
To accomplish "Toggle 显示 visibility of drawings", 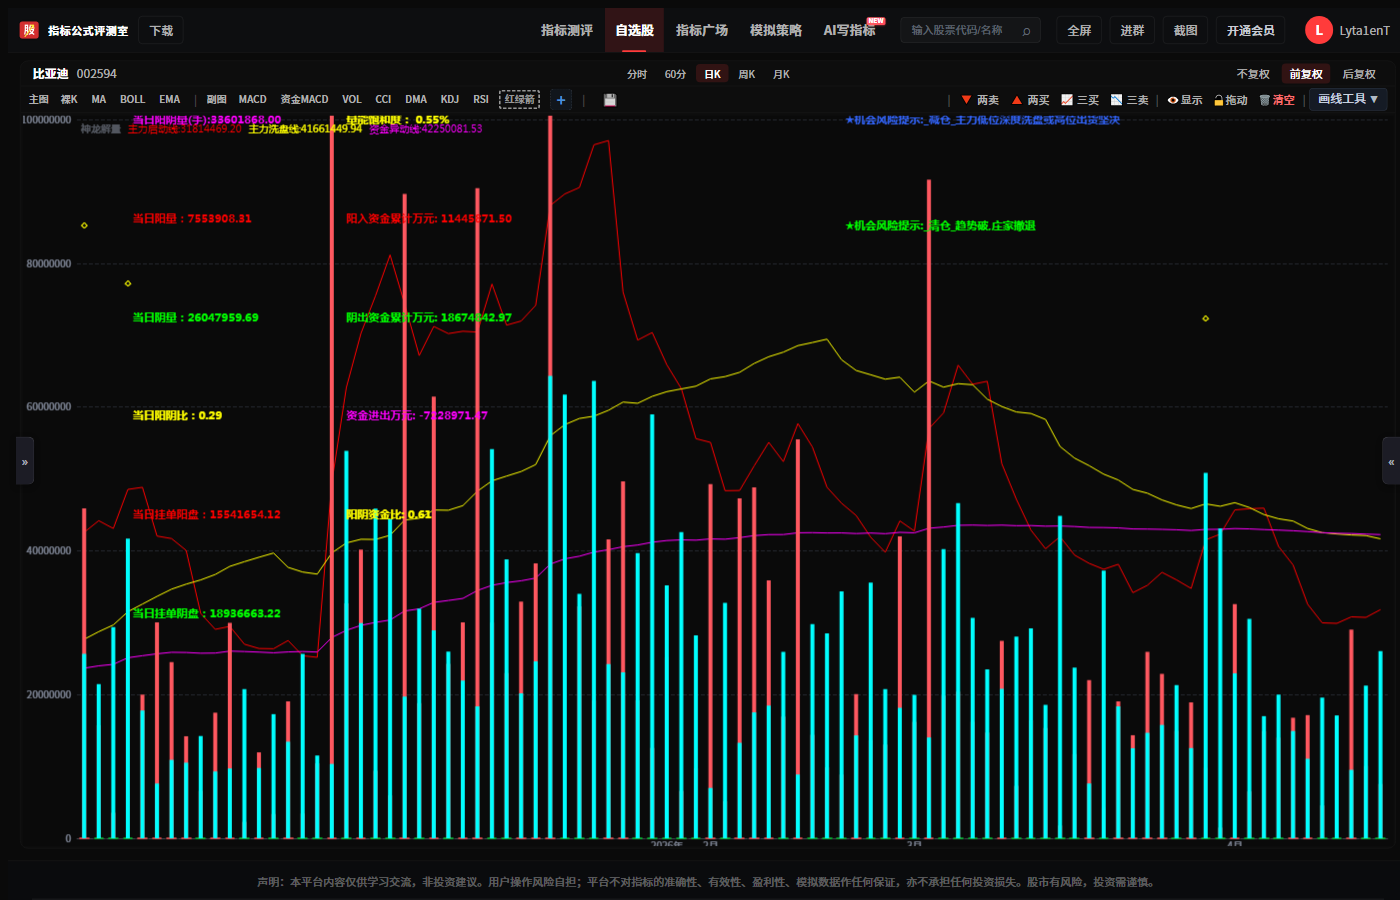I will click(1185, 100).
